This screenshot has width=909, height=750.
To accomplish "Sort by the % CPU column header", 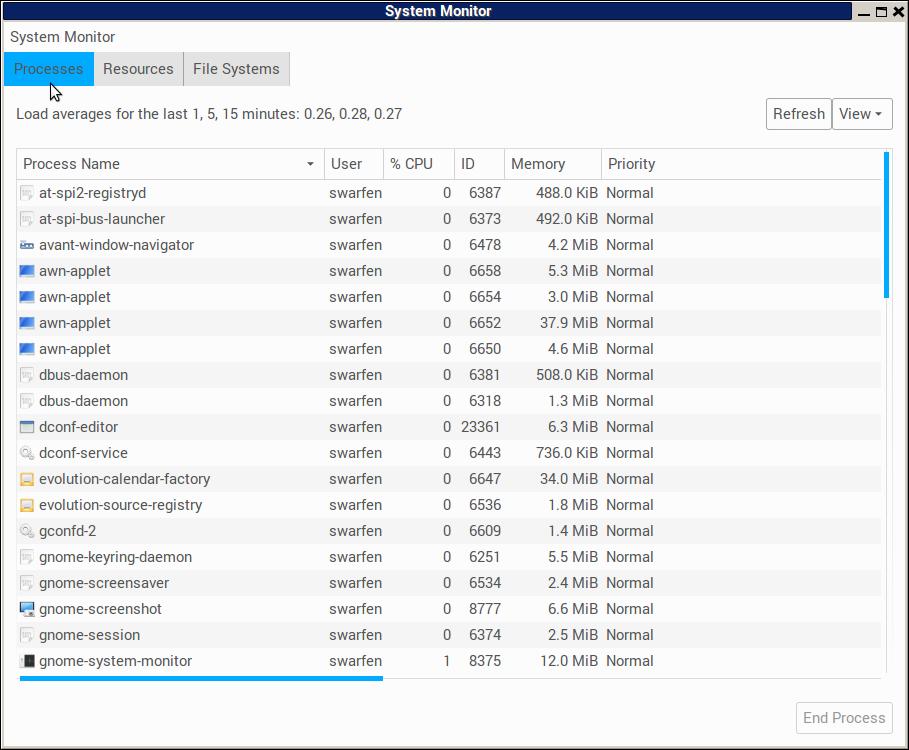I will 411,164.
